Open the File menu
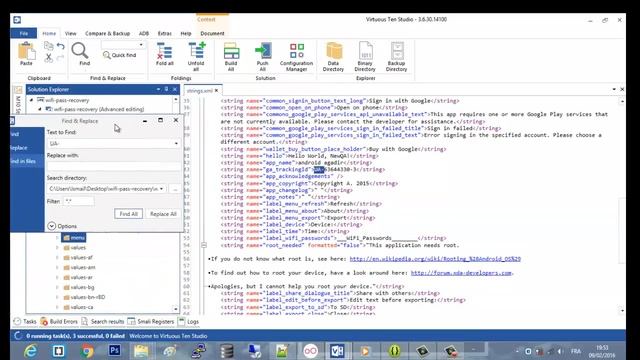This screenshot has height=360, width=640. 24,33
